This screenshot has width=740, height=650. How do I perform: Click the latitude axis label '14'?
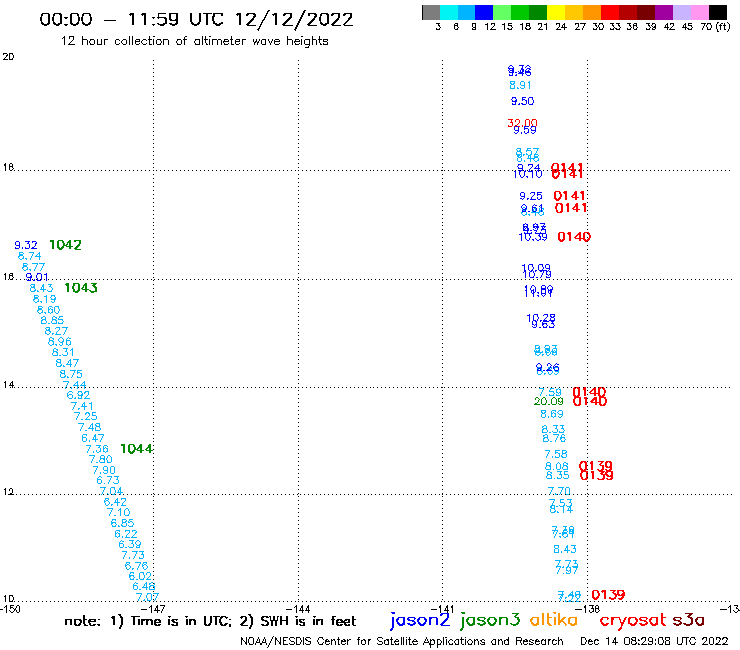(8, 385)
